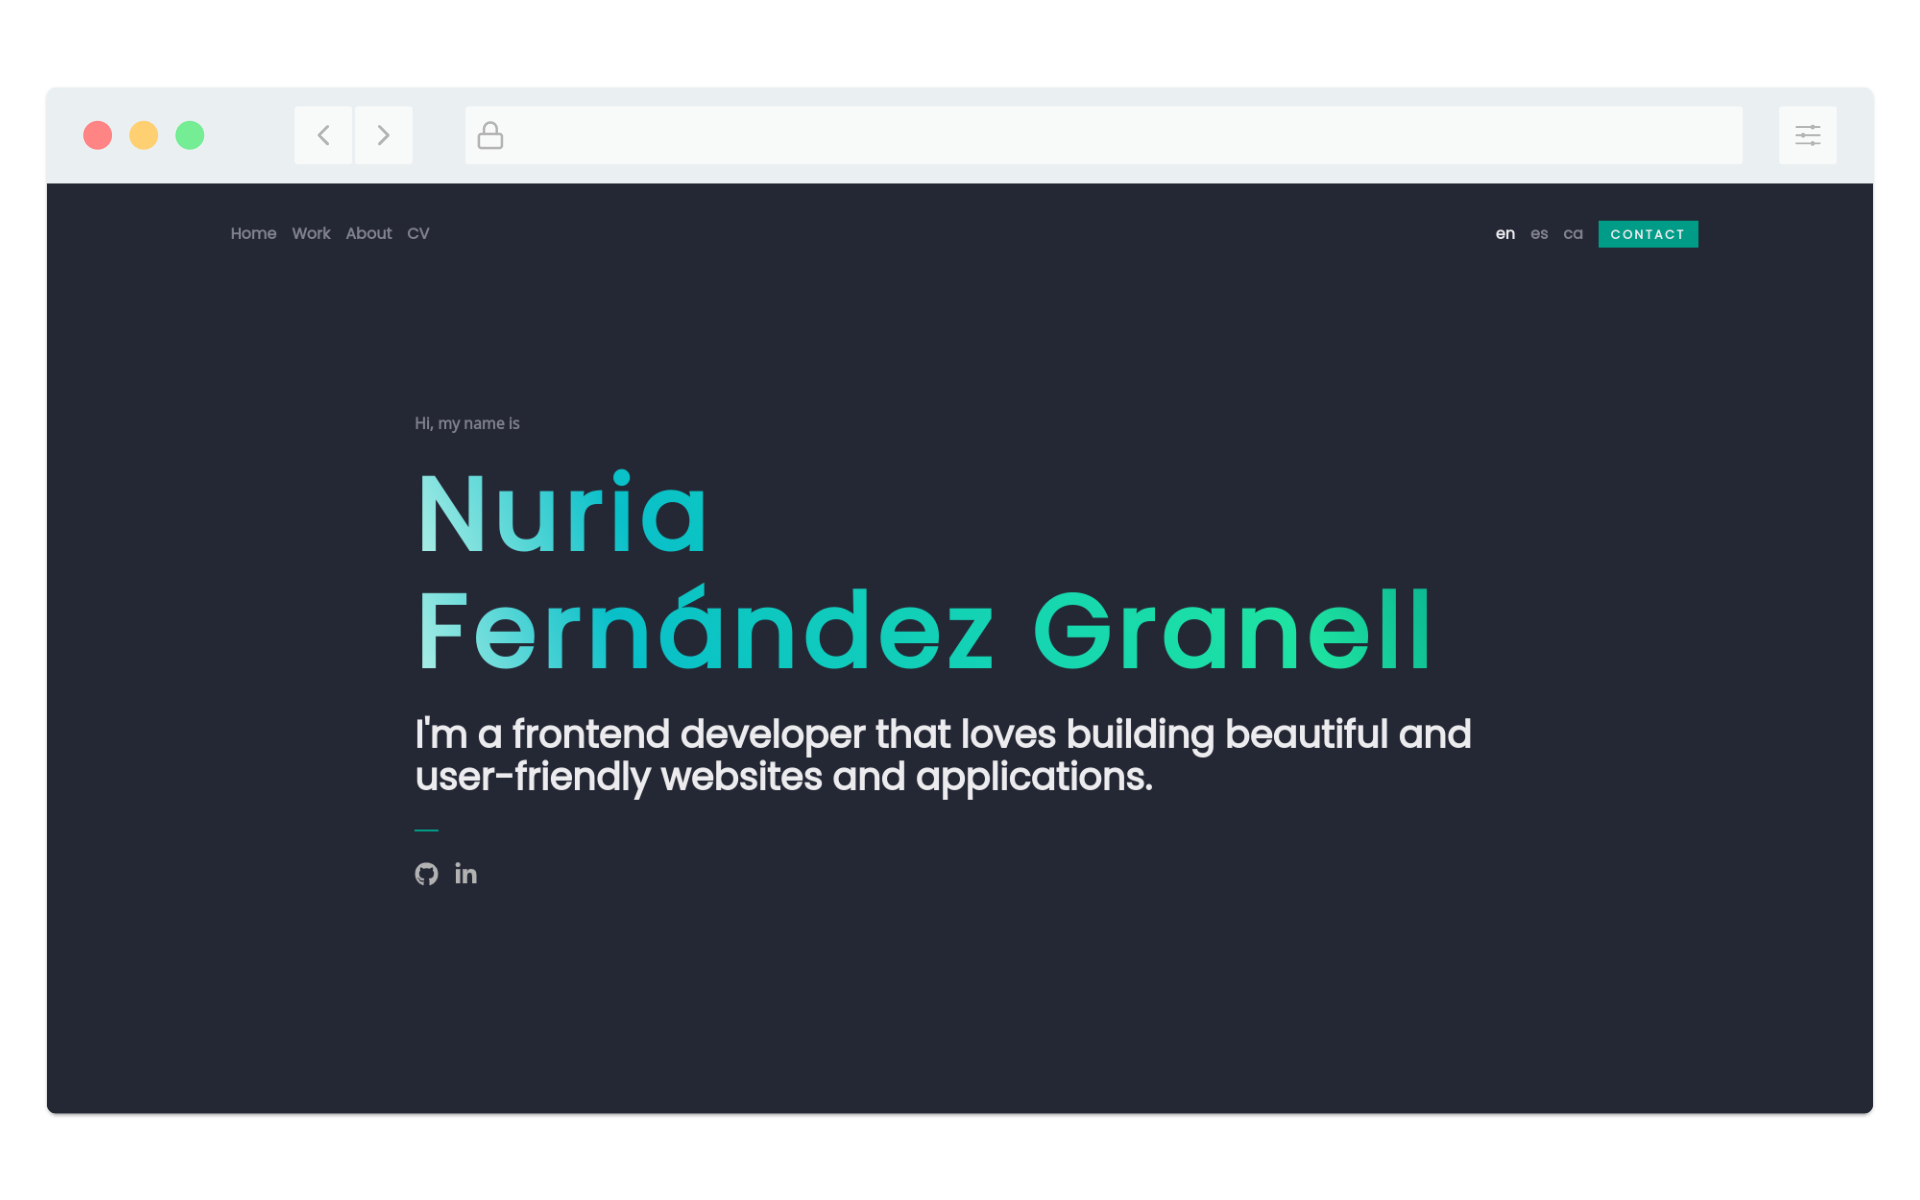Viewport: 1920px width, 1200px height.
Task: Open the GitHub profile icon
Action: coord(426,873)
